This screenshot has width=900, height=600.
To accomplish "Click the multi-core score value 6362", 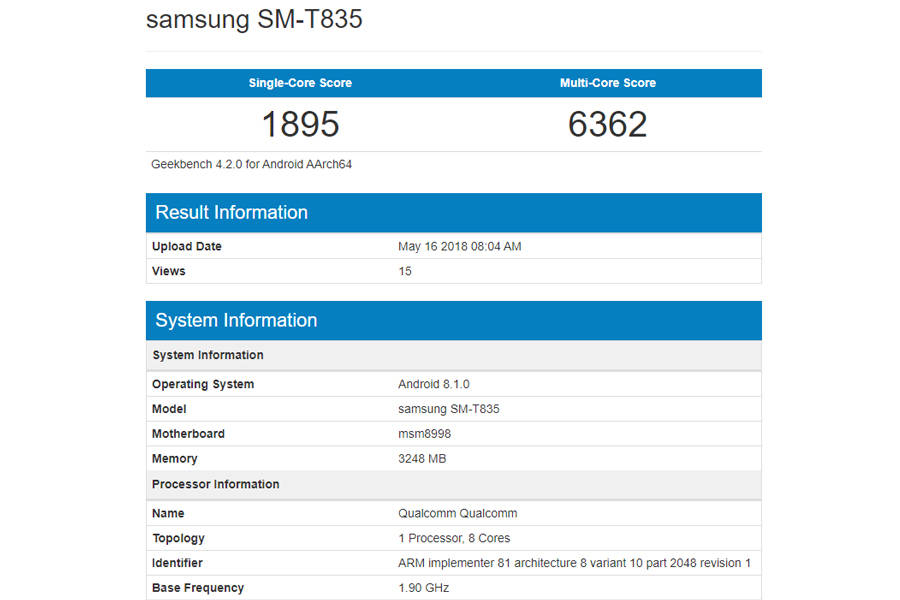I will (x=607, y=124).
